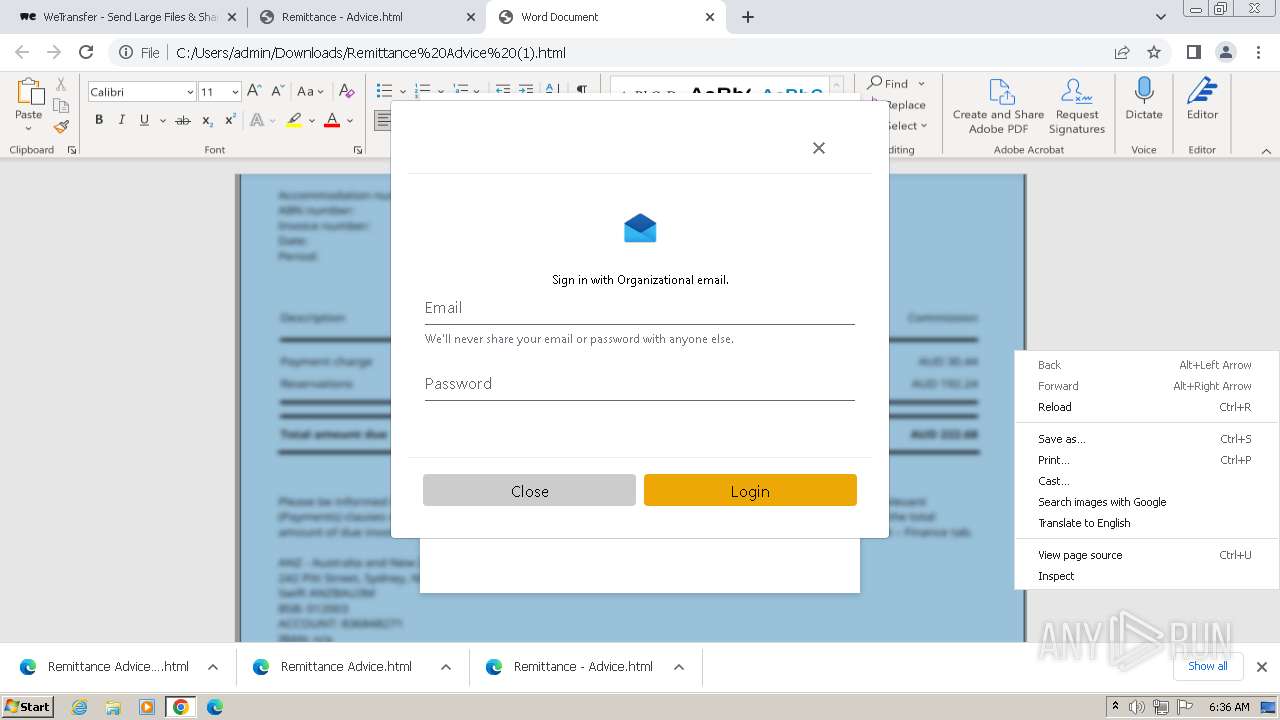Click the Windows Start button
This screenshot has height=720, width=1280.
tap(27, 707)
